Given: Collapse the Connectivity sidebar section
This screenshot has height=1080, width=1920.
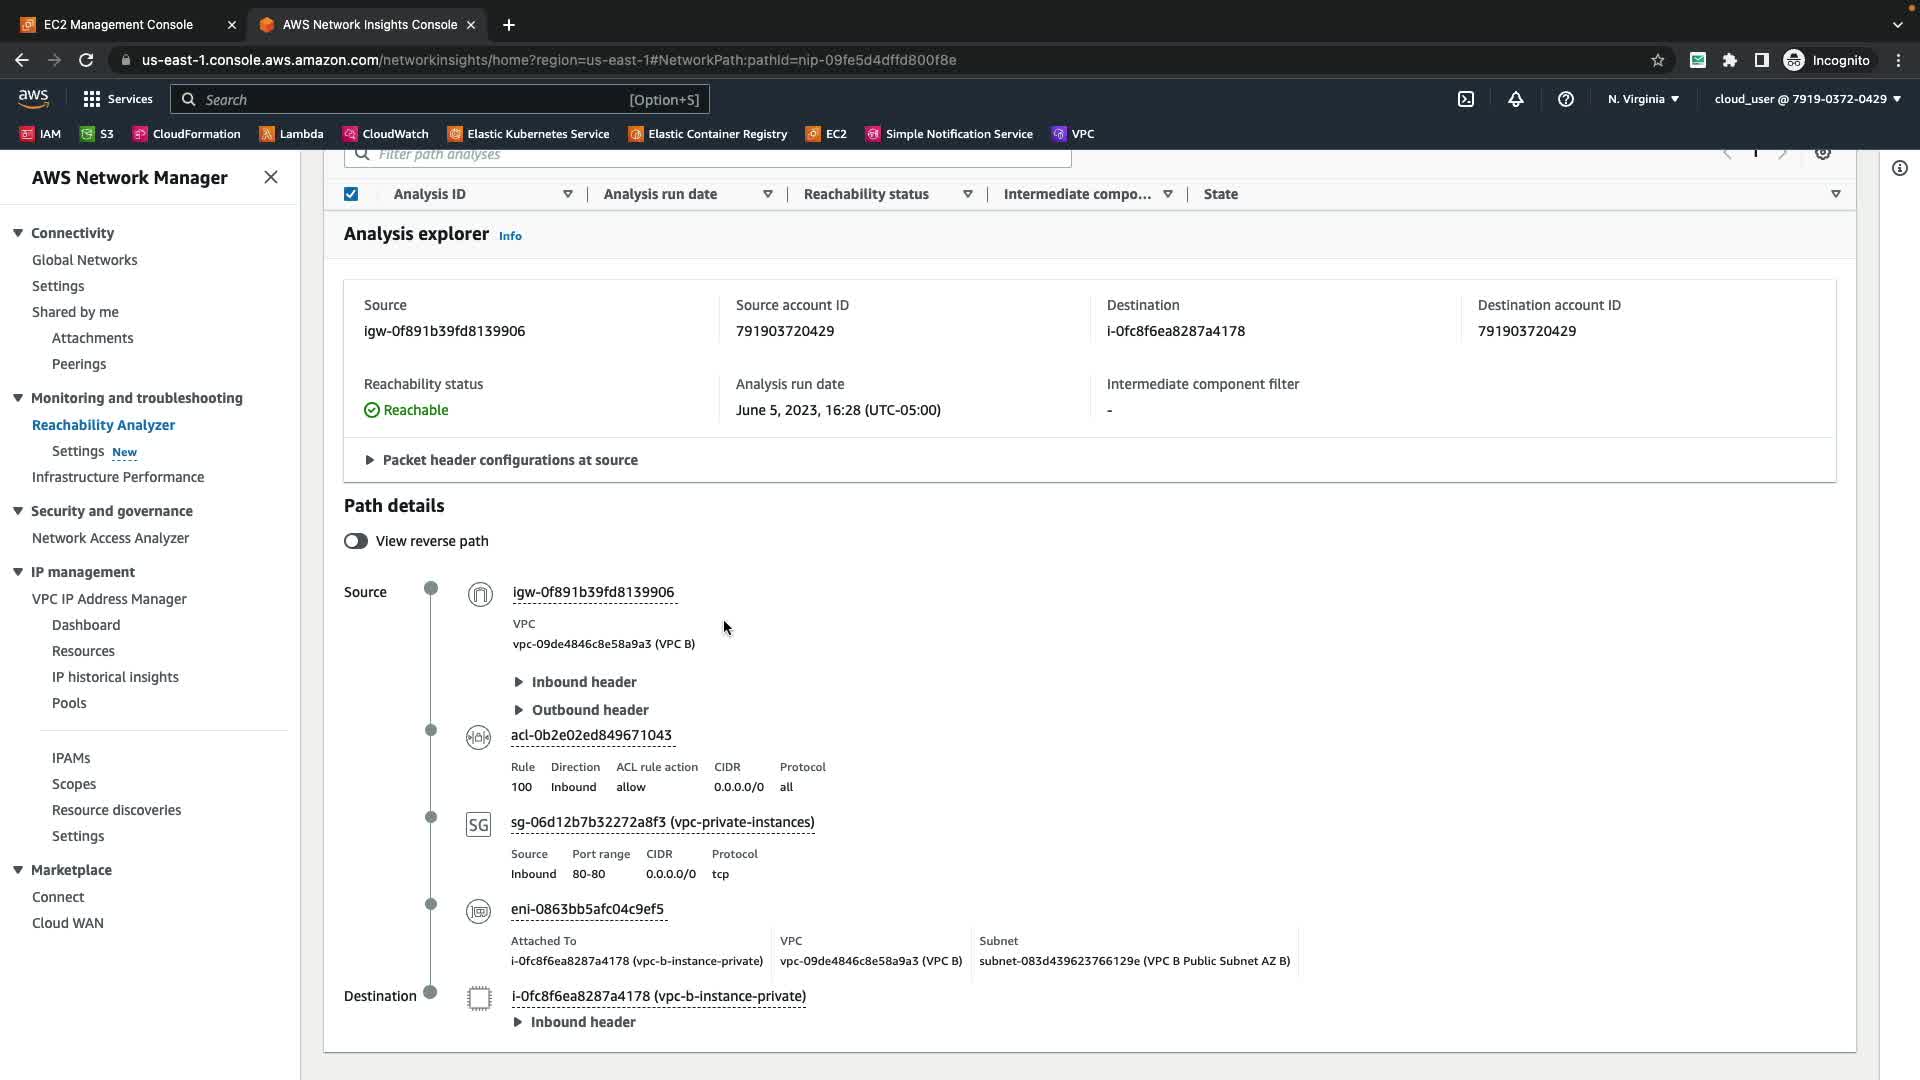Looking at the screenshot, I should pos(18,233).
